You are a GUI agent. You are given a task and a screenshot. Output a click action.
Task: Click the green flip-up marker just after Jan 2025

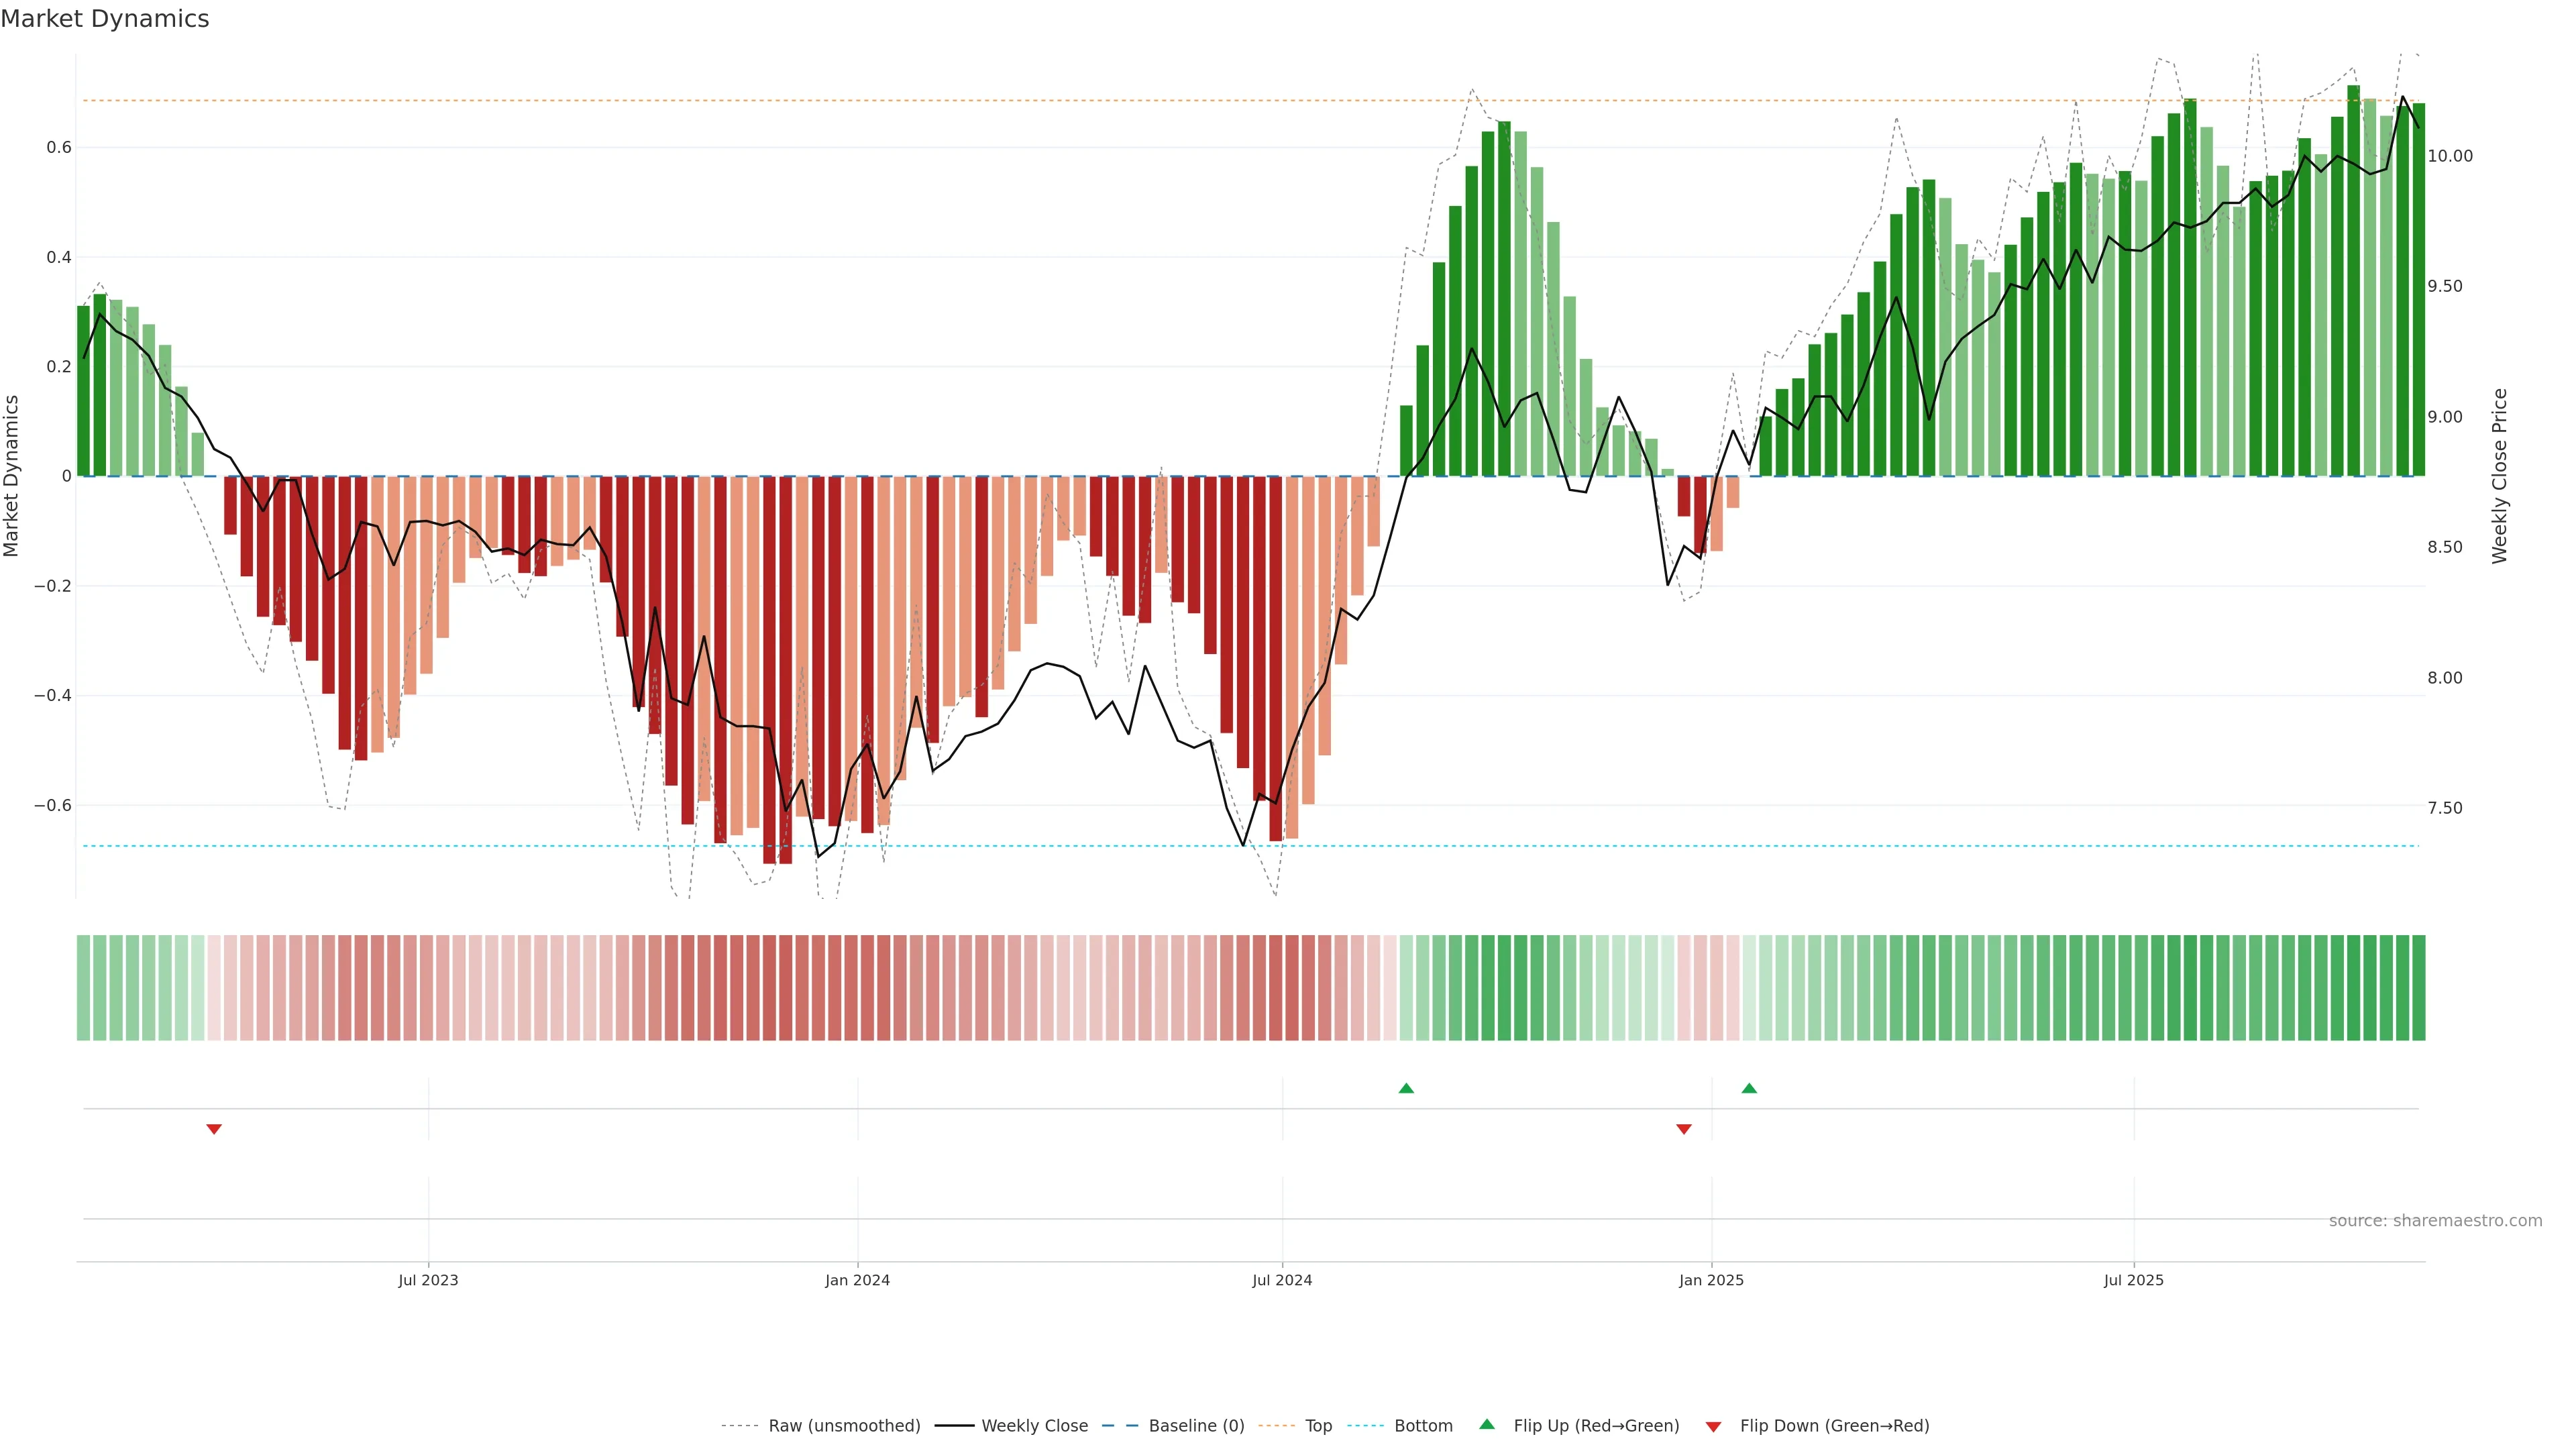(1749, 1088)
